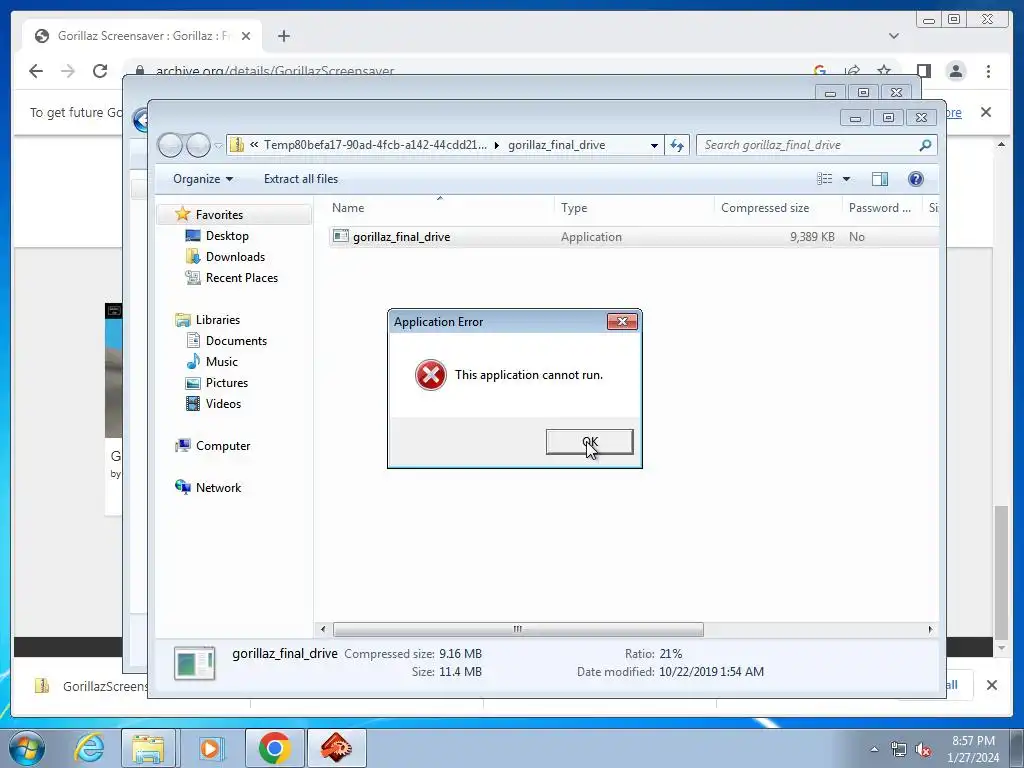Select Computer in navigation pane
1024x768 pixels.
pyautogui.click(x=223, y=445)
